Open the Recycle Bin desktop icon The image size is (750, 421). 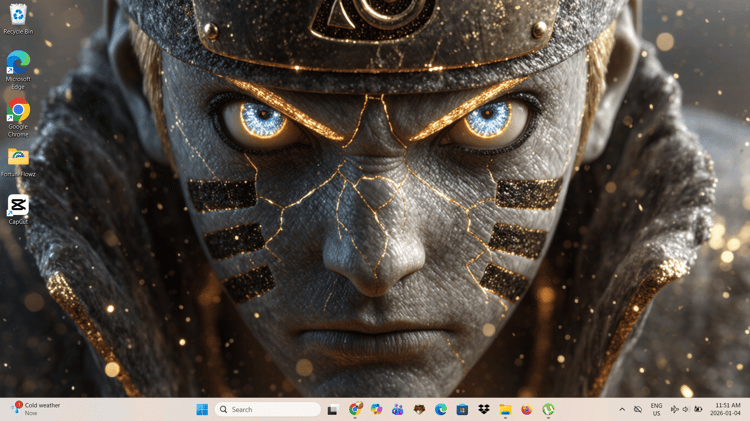pos(18,19)
